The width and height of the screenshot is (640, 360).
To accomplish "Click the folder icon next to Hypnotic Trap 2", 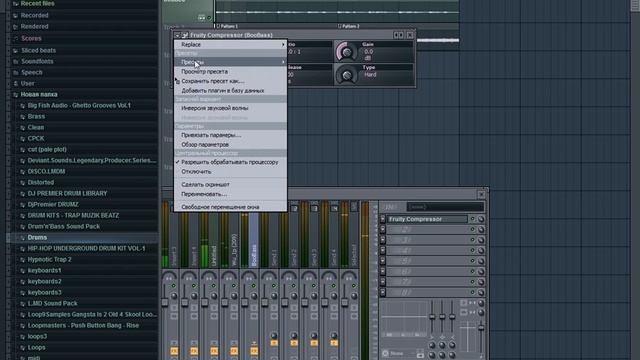I will click(22, 260).
